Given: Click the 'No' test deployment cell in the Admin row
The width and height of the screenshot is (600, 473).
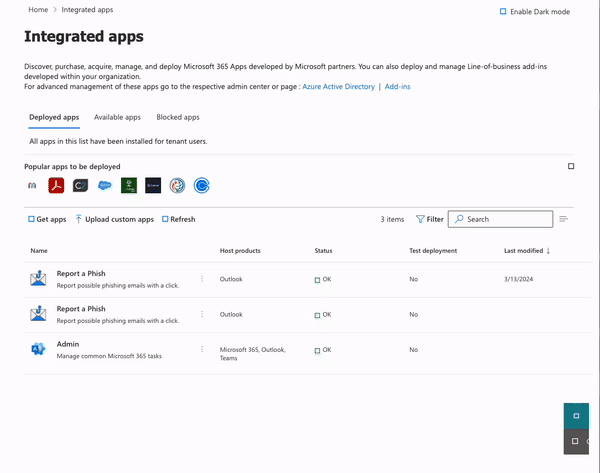Looking at the screenshot, I should (x=414, y=350).
